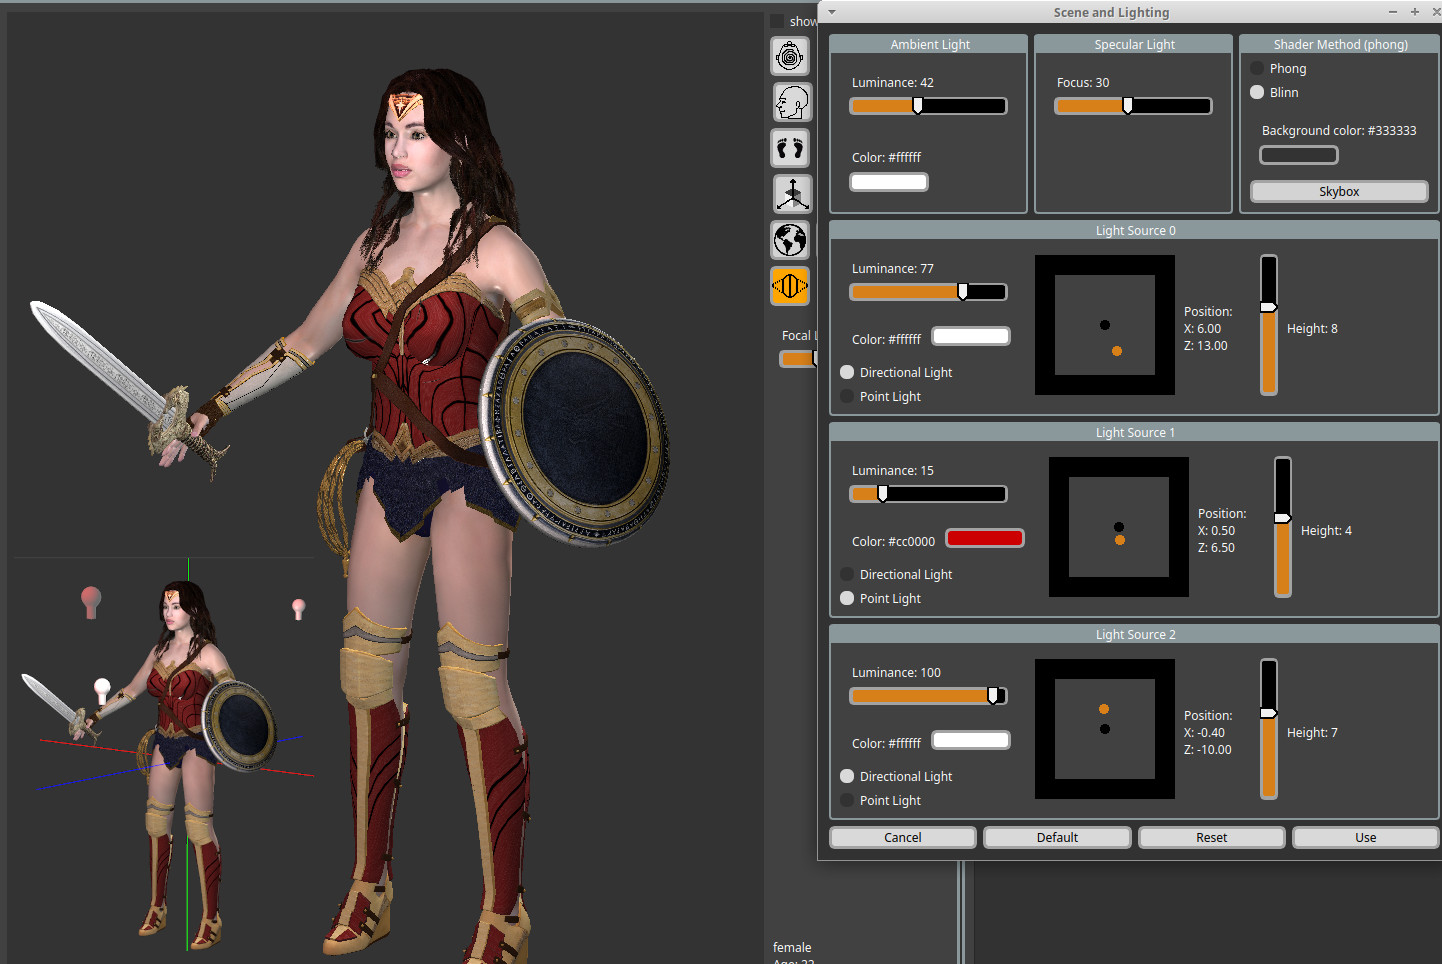Open the globe scene icon
This screenshot has width=1442, height=964.
click(790, 240)
